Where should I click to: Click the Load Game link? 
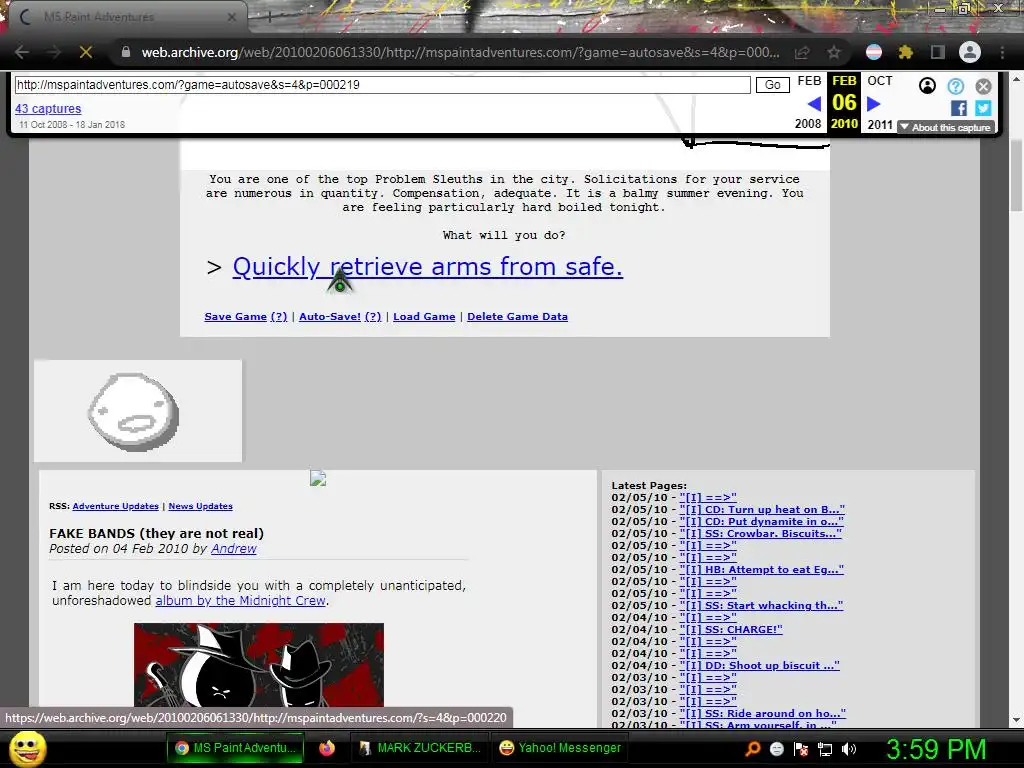click(x=424, y=317)
